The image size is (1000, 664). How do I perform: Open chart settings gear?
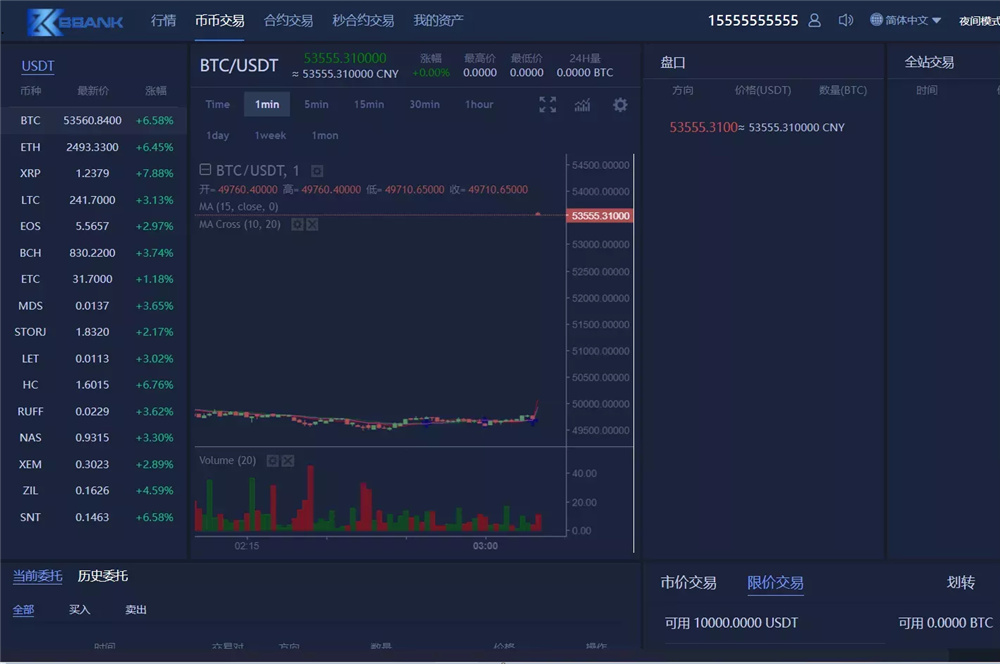620,104
